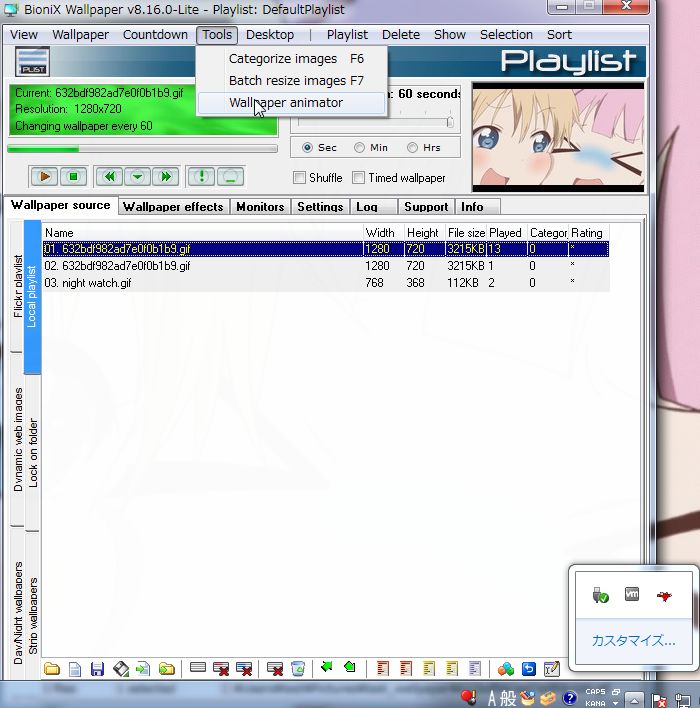Enable the Timed wallpaper checkbox
This screenshot has width=700, height=708.
[x=358, y=178]
